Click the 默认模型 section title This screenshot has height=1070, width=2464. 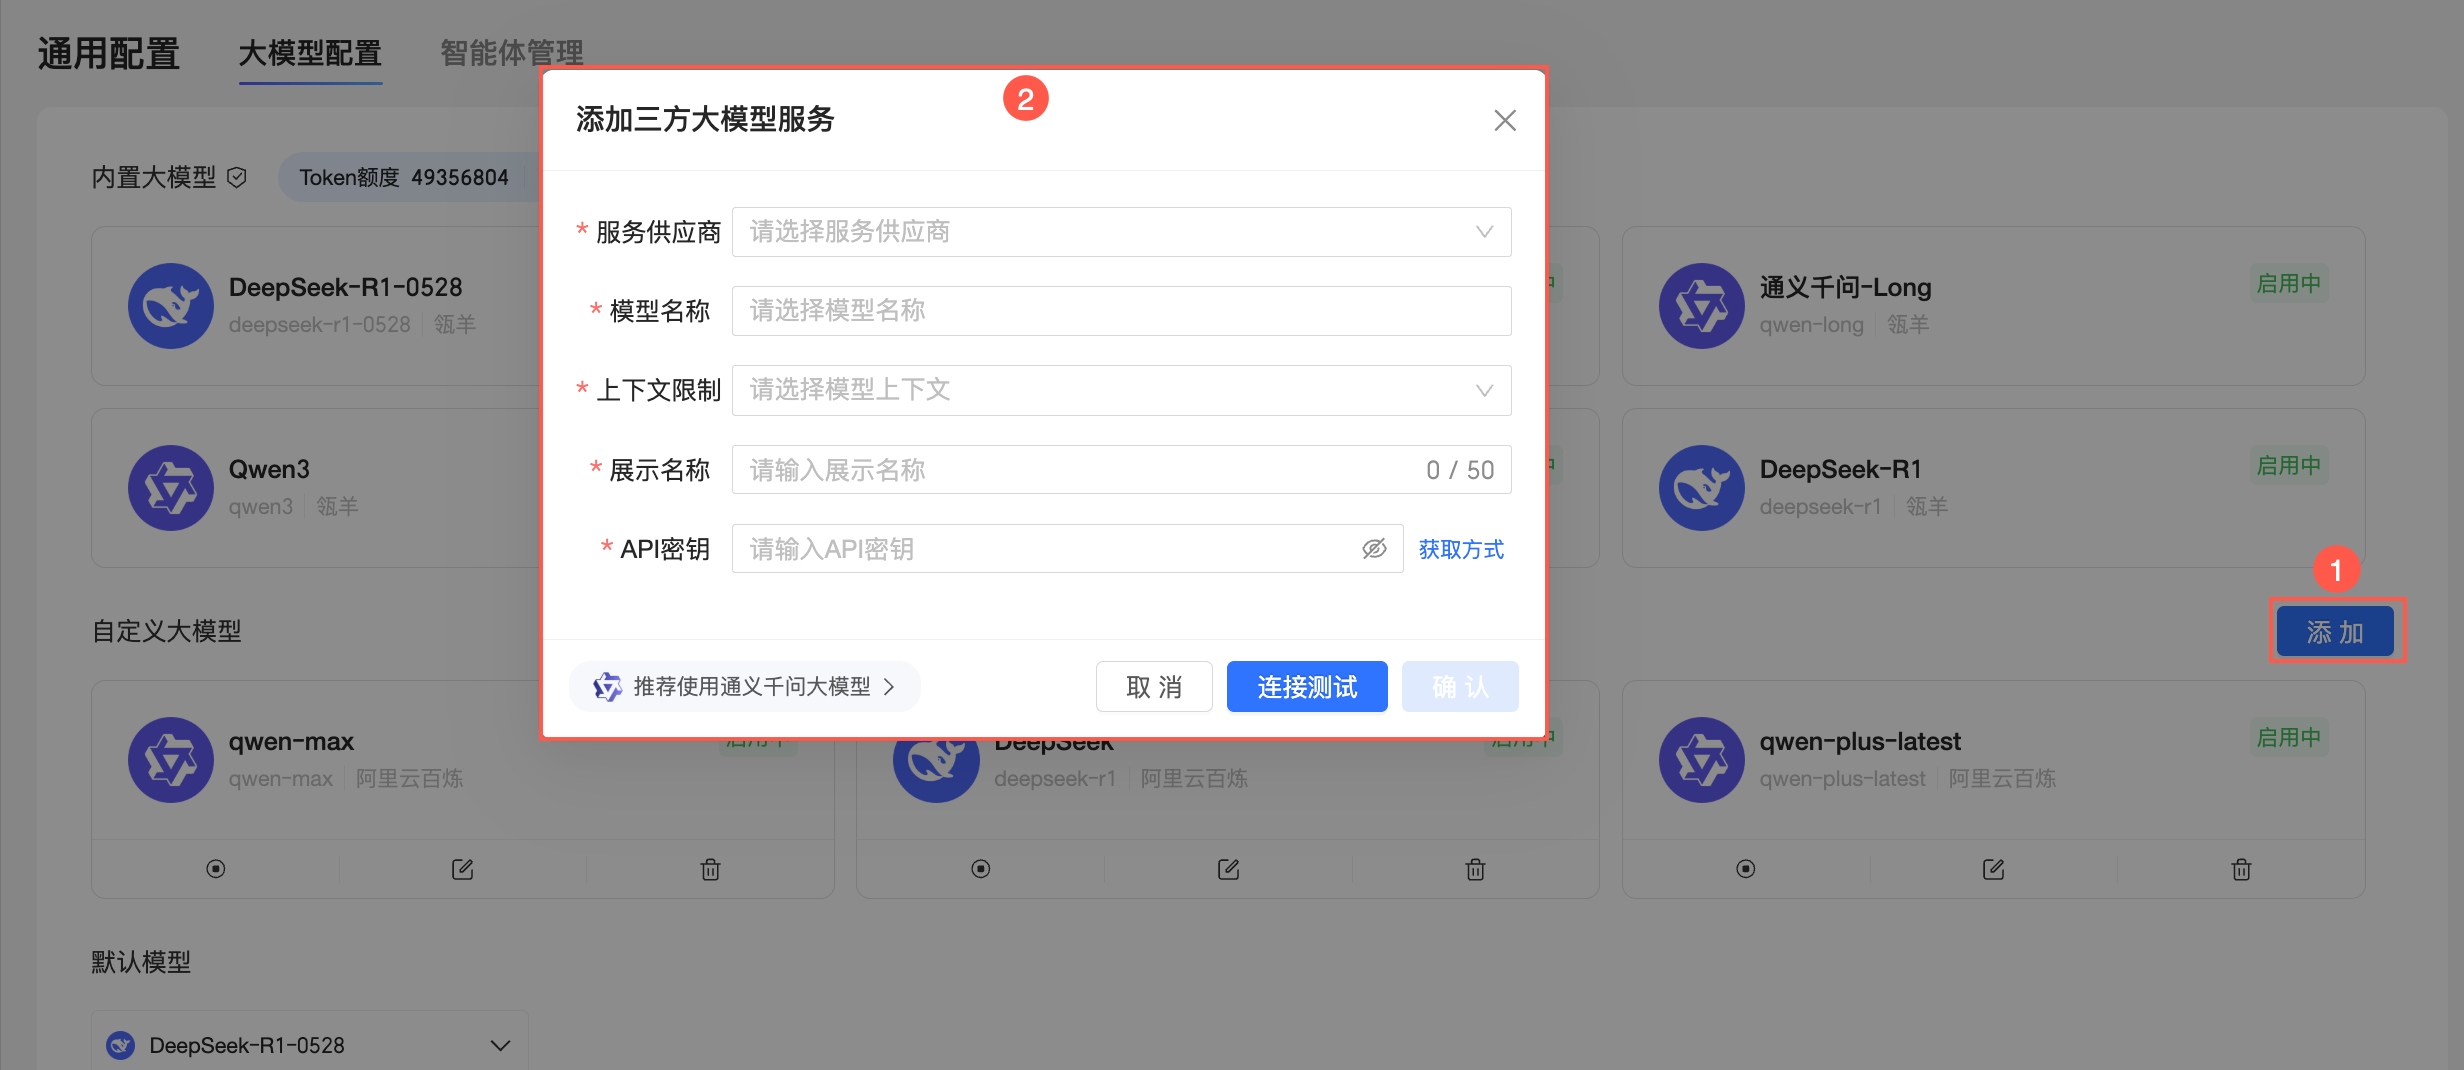pos(141,962)
